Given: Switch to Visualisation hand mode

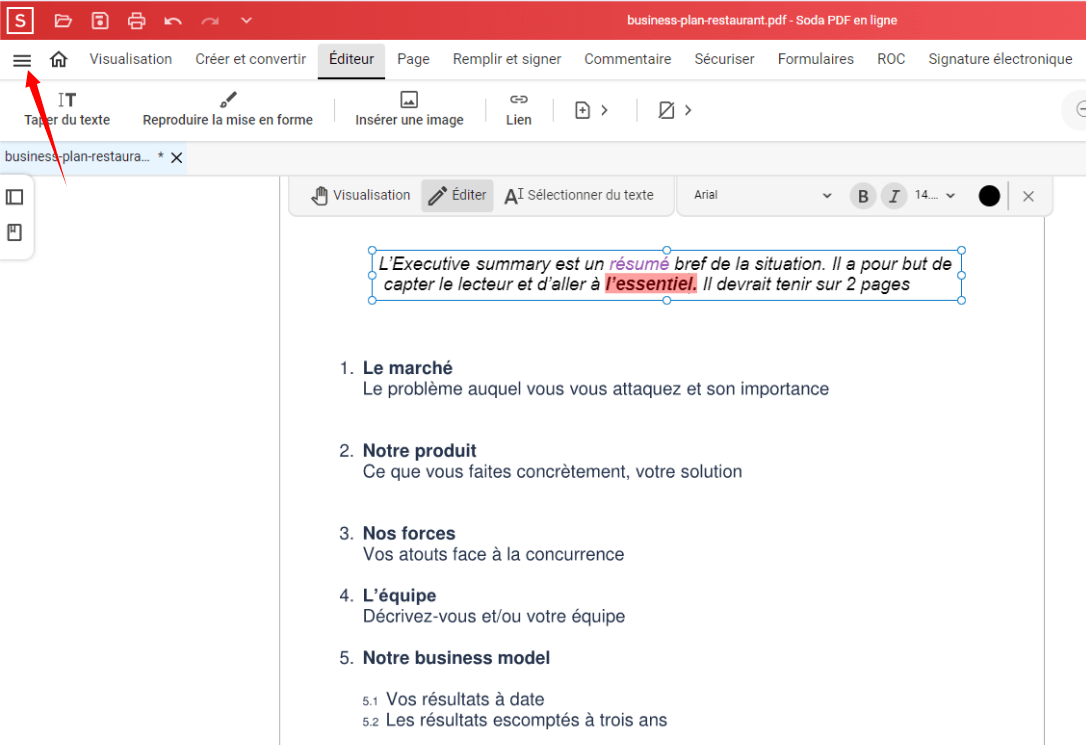Looking at the screenshot, I should coord(361,195).
